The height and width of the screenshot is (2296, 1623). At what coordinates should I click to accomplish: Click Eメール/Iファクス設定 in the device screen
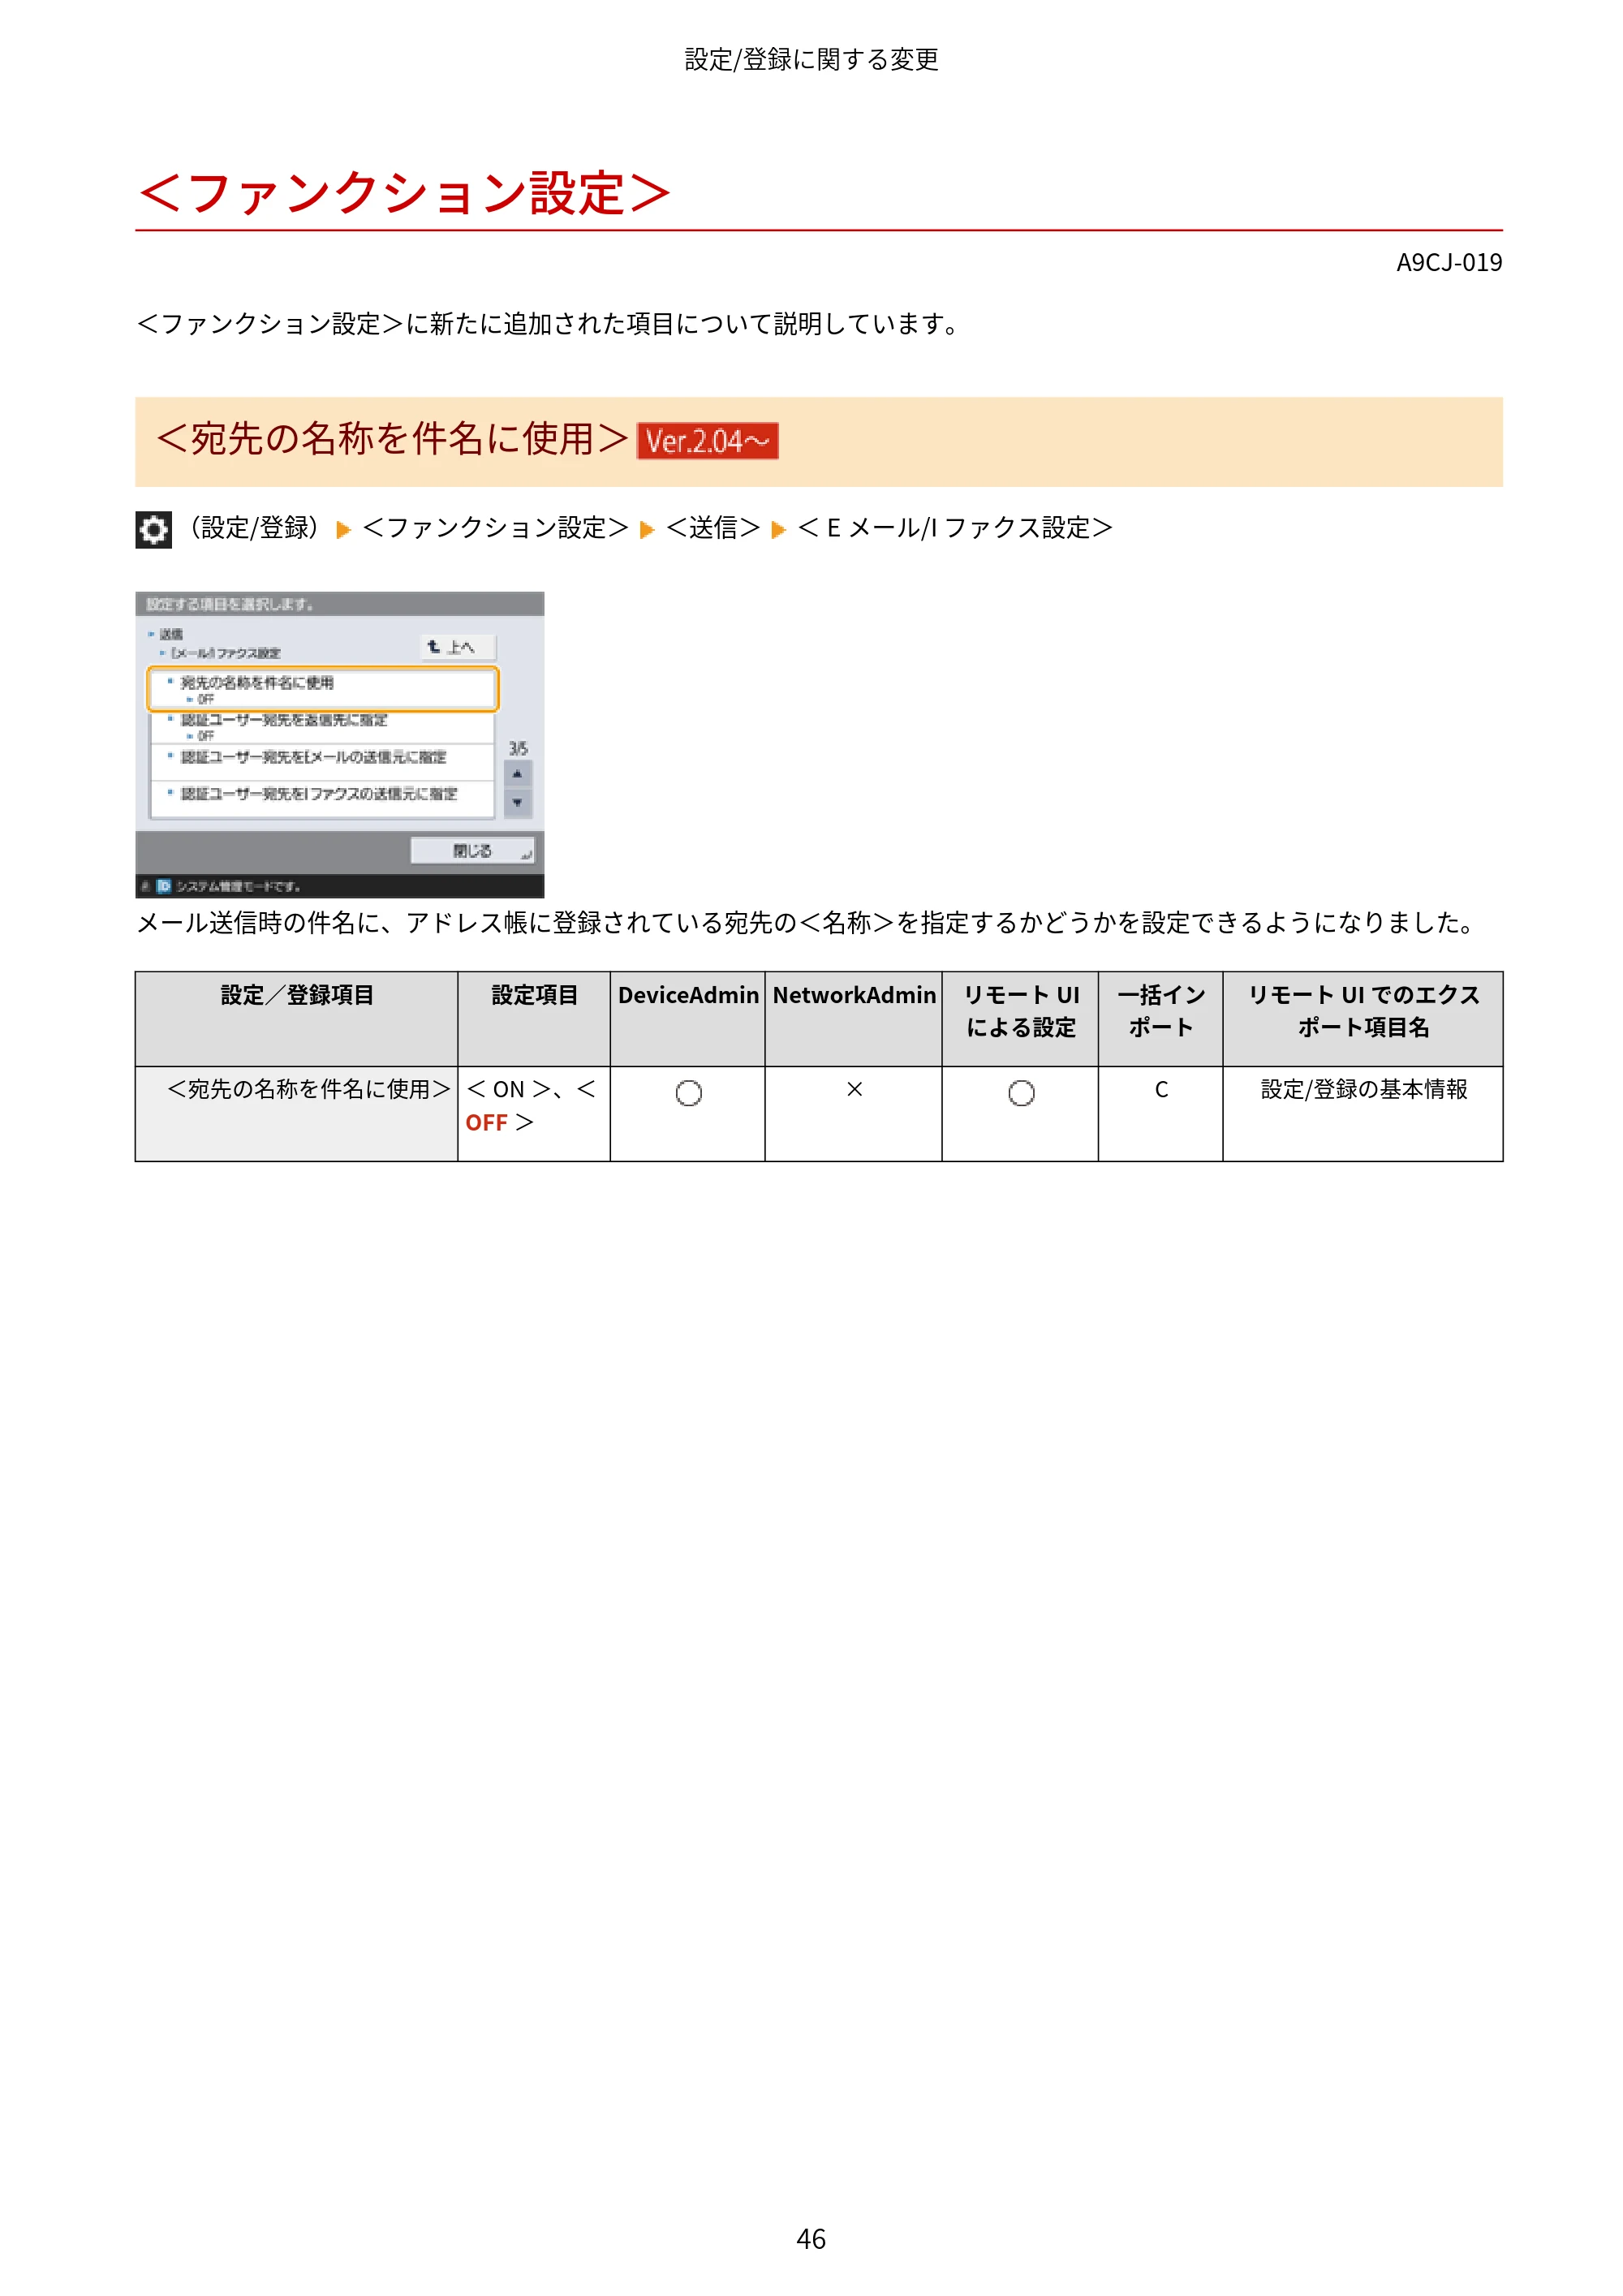[226, 653]
